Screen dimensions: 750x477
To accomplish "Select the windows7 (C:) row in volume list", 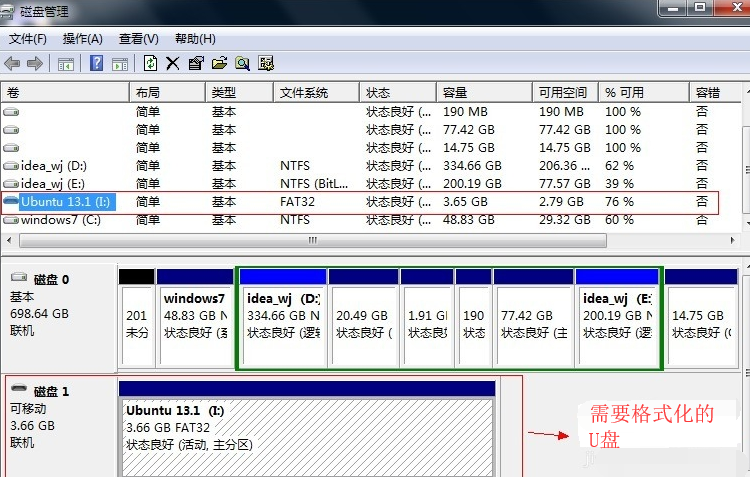I will coord(60,220).
